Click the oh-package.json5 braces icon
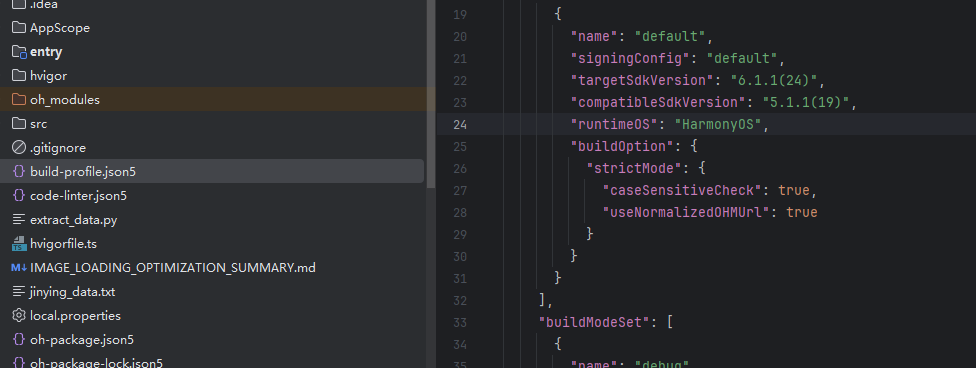The height and width of the screenshot is (371, 976). pos(19,340)
